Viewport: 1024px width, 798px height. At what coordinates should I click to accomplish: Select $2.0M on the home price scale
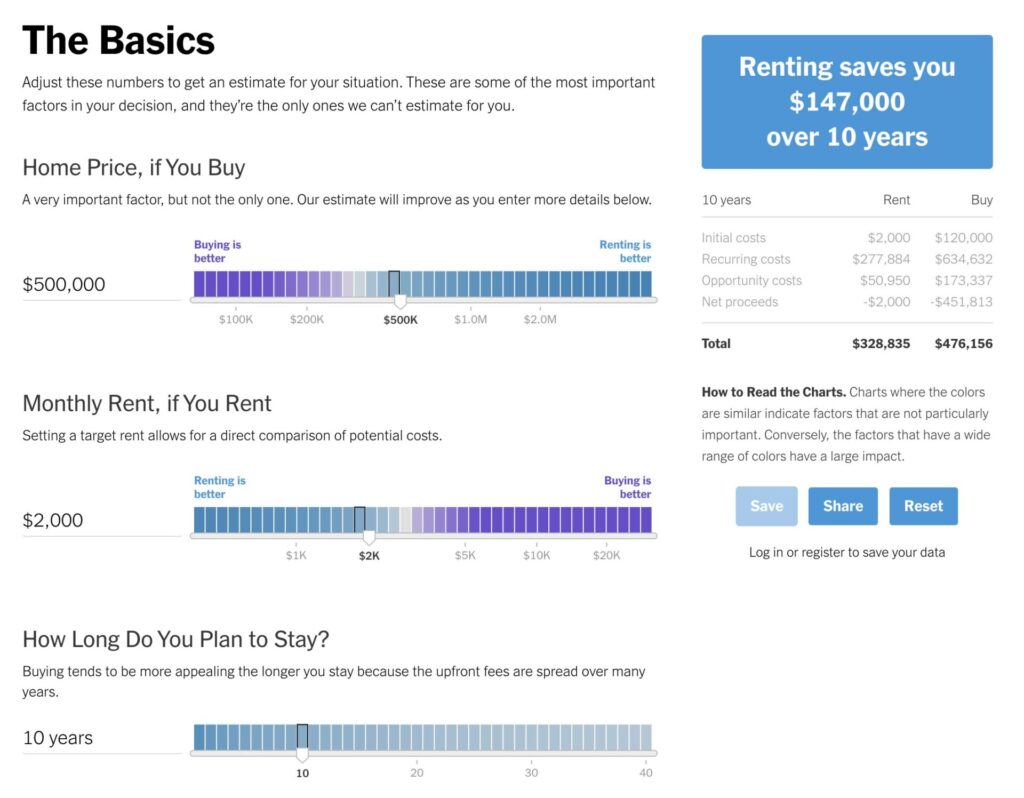point(540,319)
